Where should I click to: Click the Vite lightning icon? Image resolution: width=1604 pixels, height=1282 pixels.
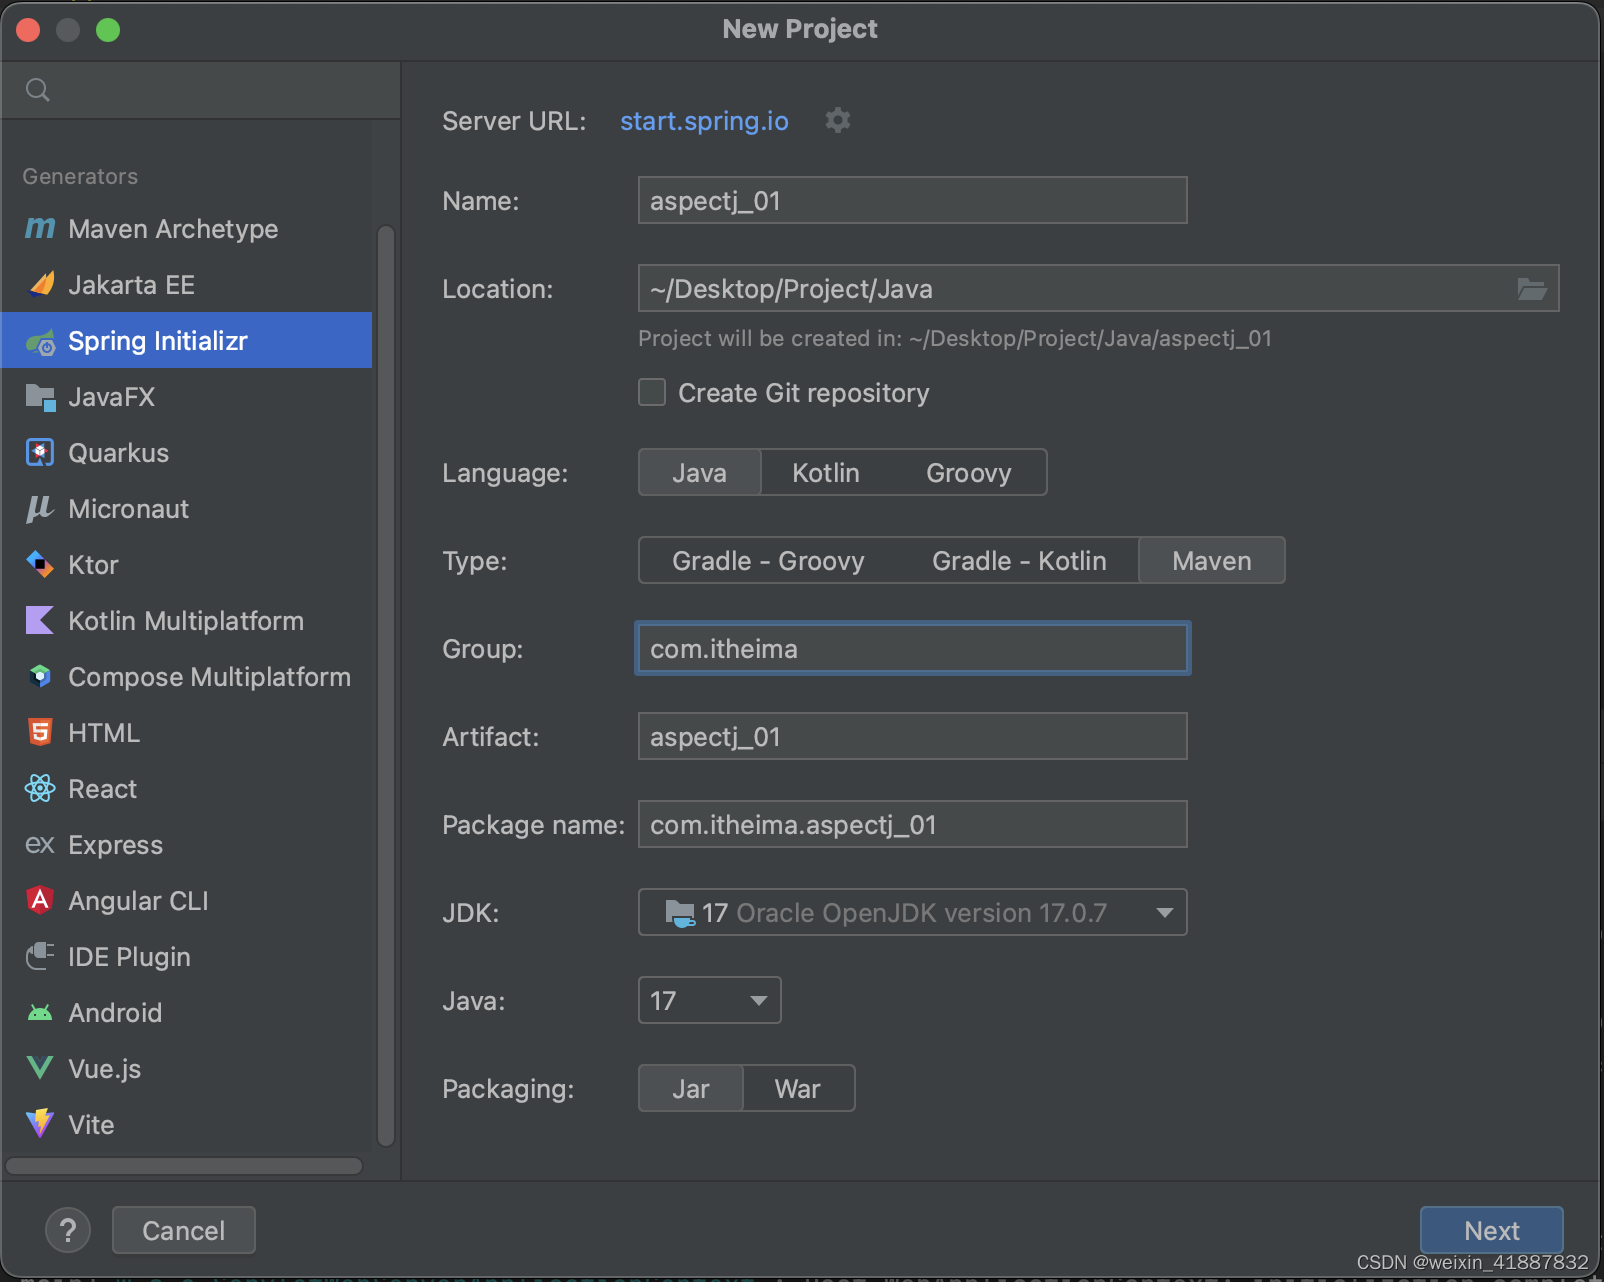click(40, 1124)
